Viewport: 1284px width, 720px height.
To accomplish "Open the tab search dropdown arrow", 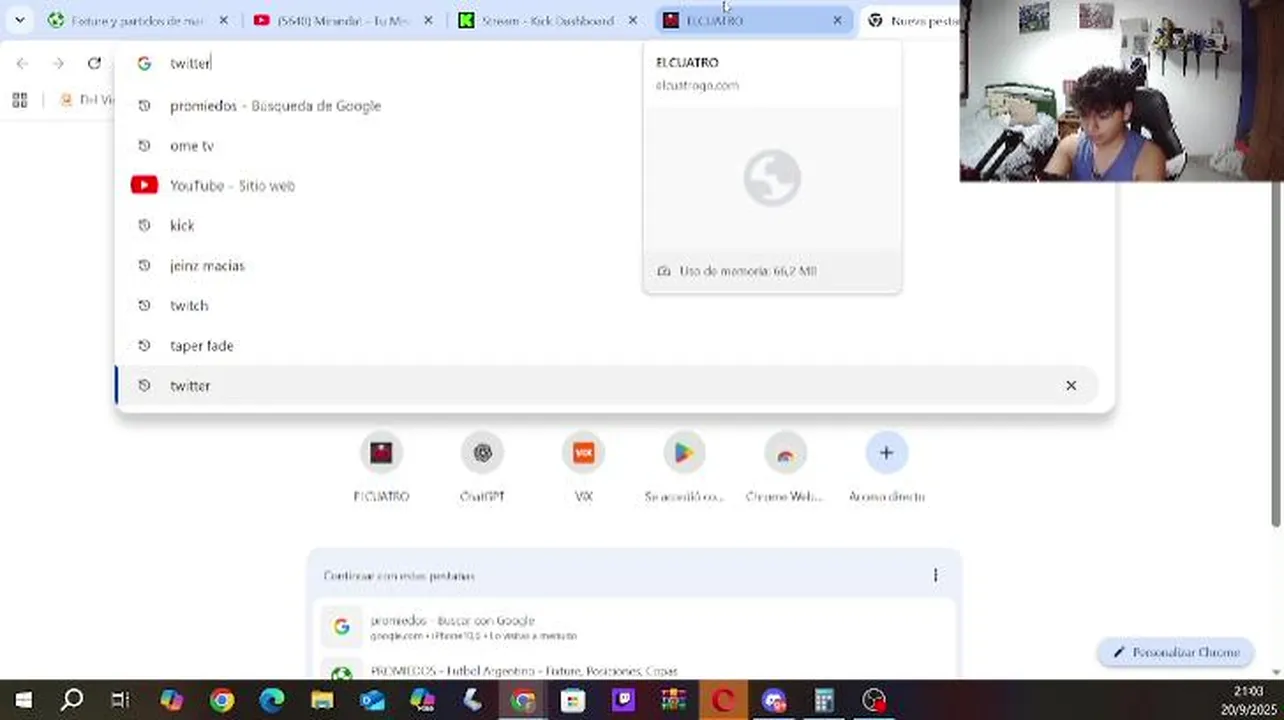I will 19,20.
